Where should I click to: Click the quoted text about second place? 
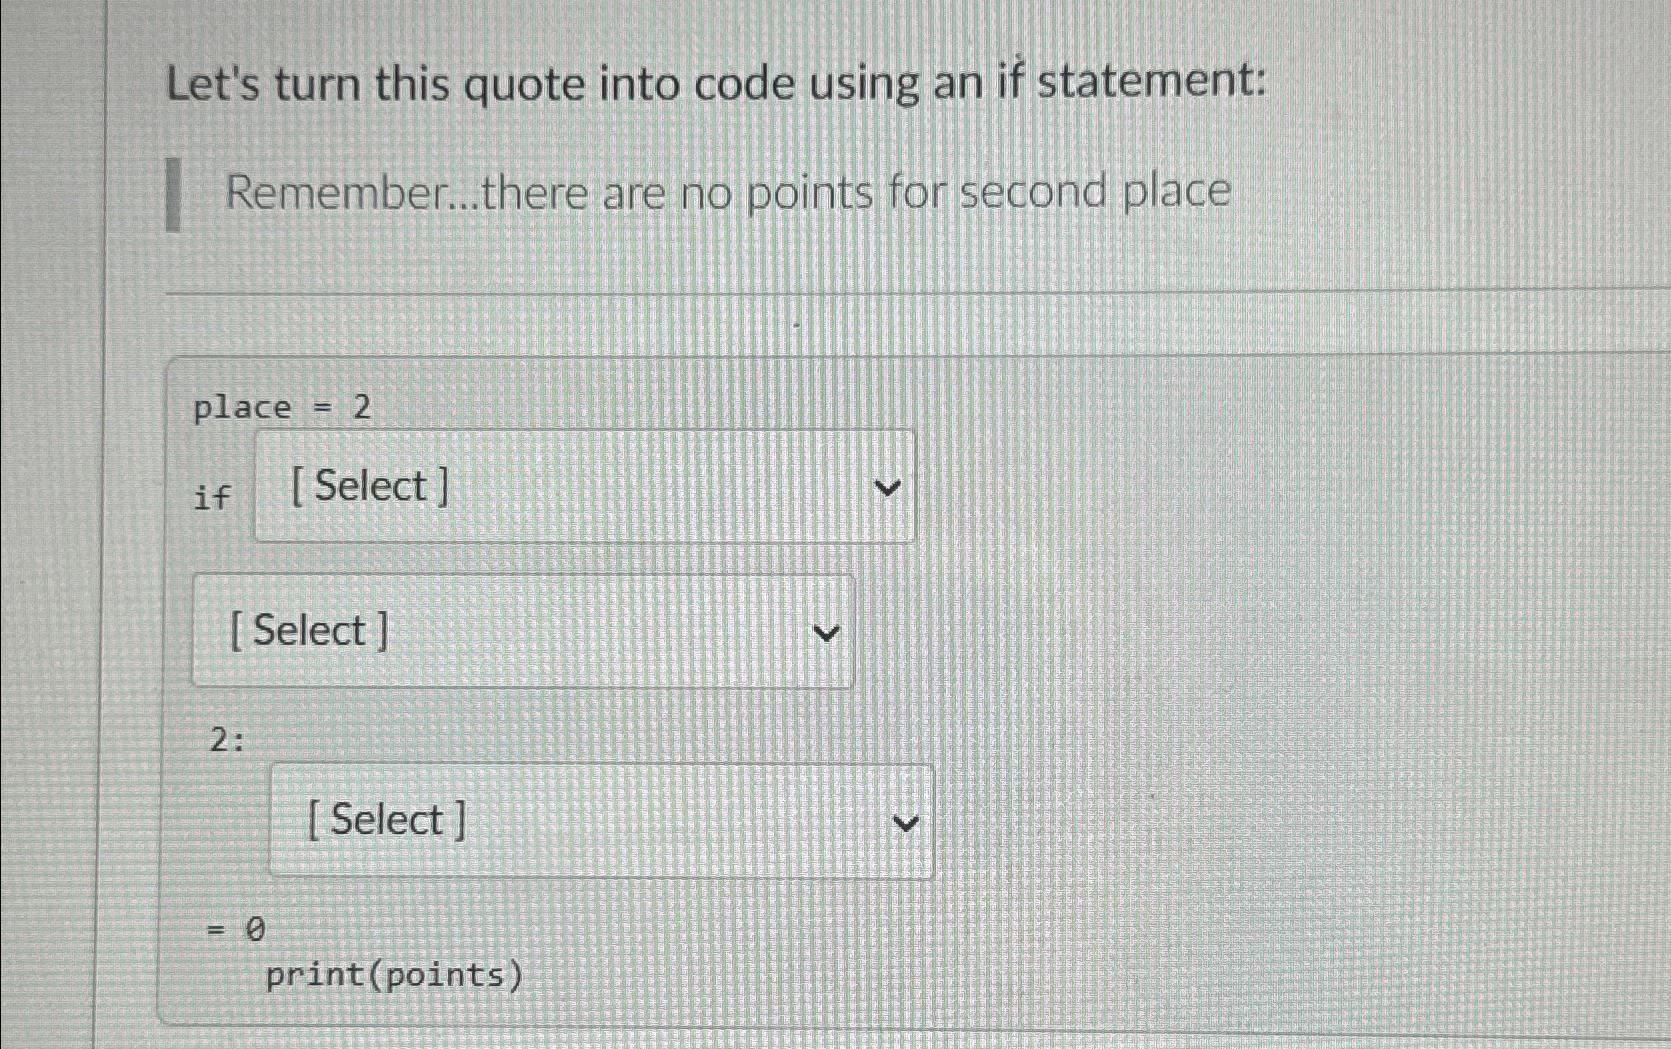click(727, 192)
